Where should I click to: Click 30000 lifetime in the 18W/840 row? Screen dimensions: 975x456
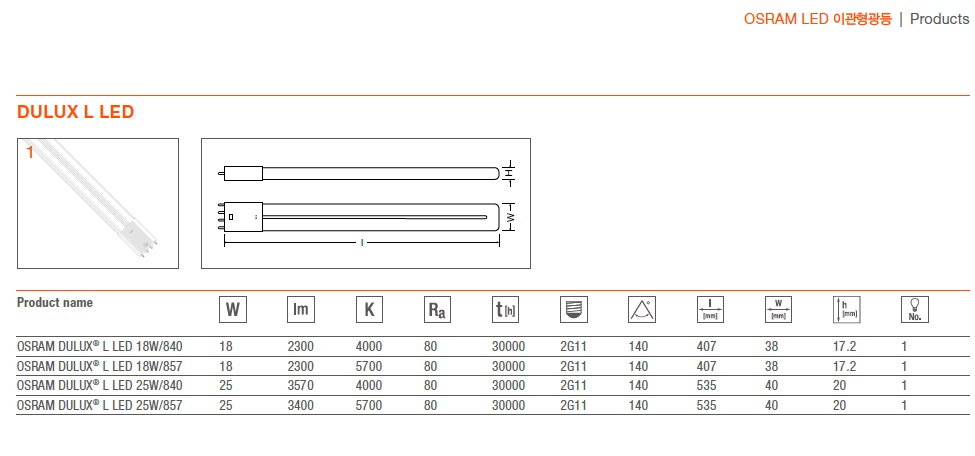(509, 347)
